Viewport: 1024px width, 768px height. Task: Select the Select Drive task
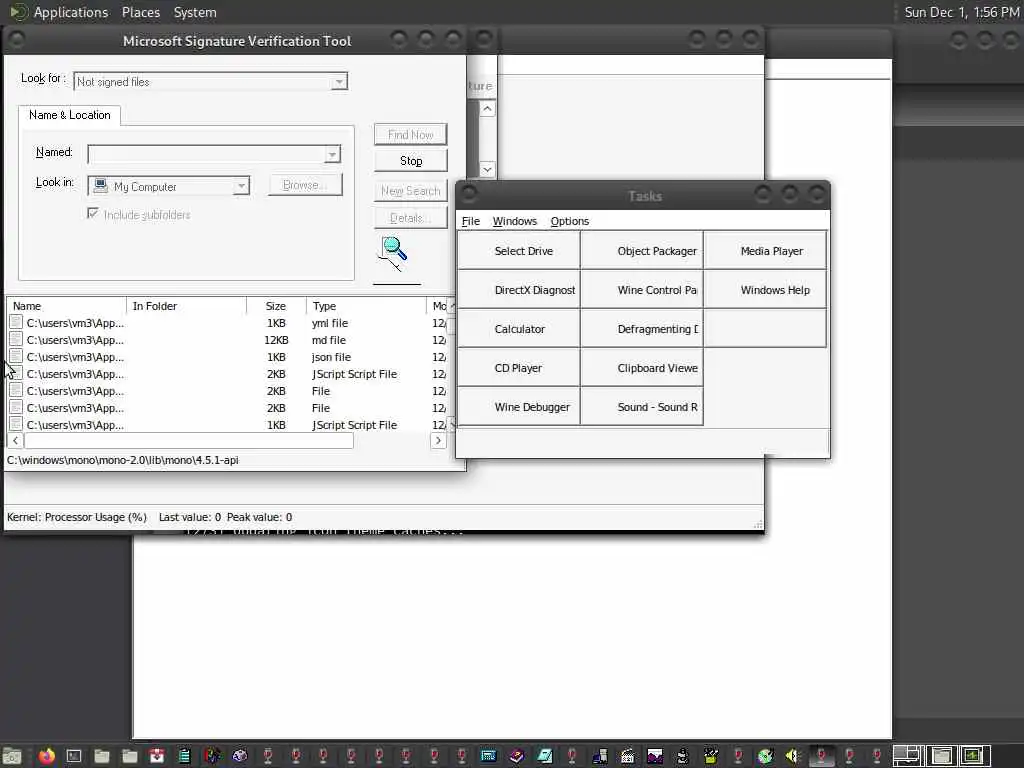519,250
